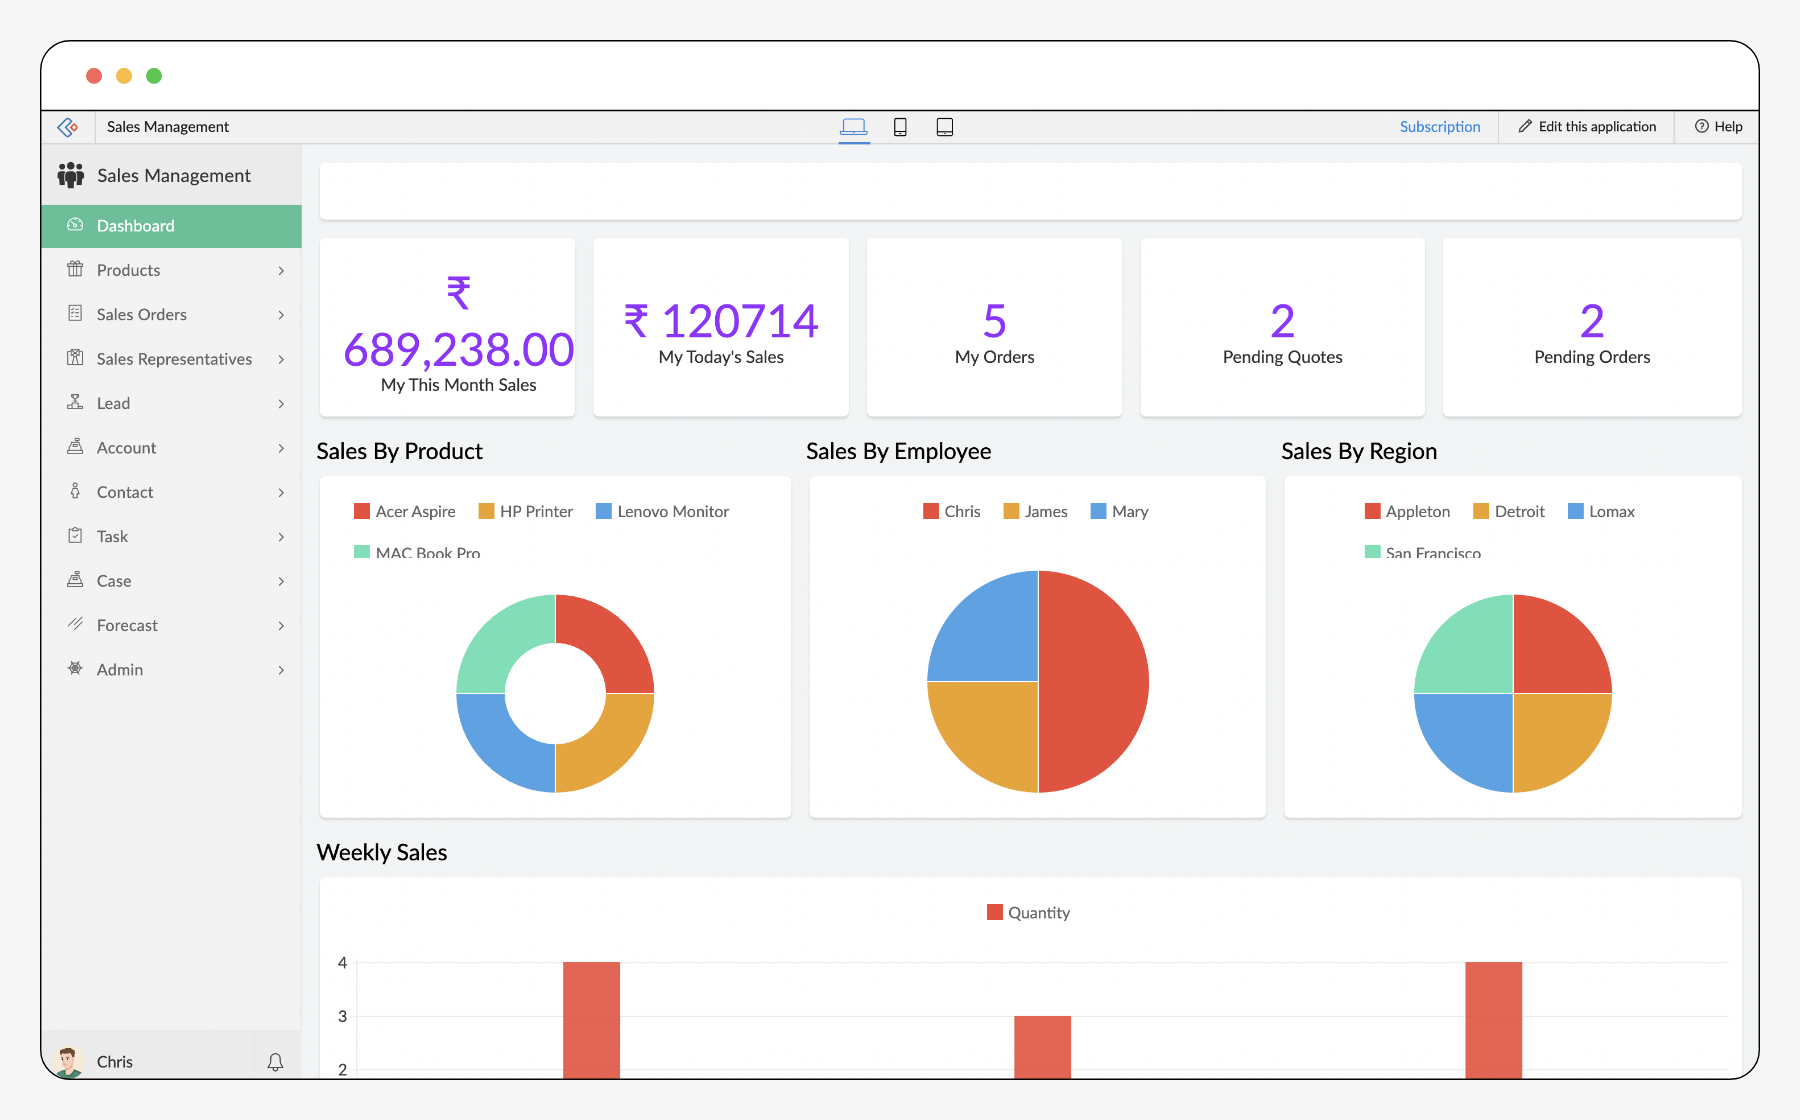Expand the Admin section
Screen dimensions: 1800x1120
[x=283, y=669]
